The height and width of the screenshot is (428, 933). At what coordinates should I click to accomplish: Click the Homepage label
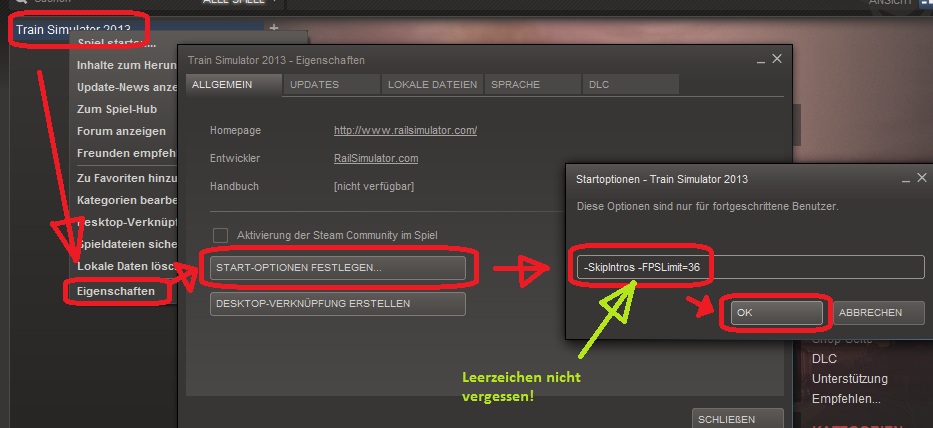235,130
